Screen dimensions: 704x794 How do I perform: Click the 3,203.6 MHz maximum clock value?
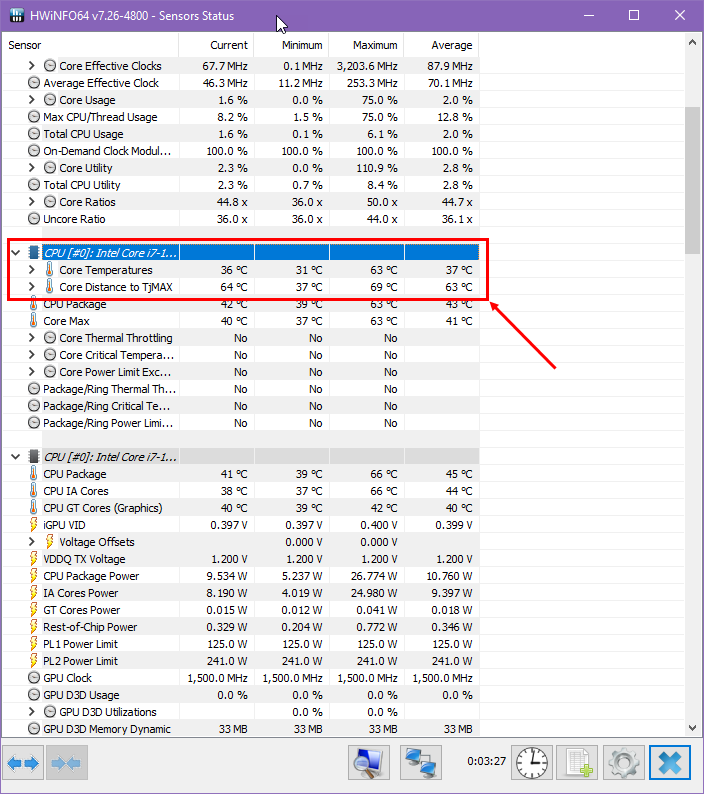(x=367, y=66)
